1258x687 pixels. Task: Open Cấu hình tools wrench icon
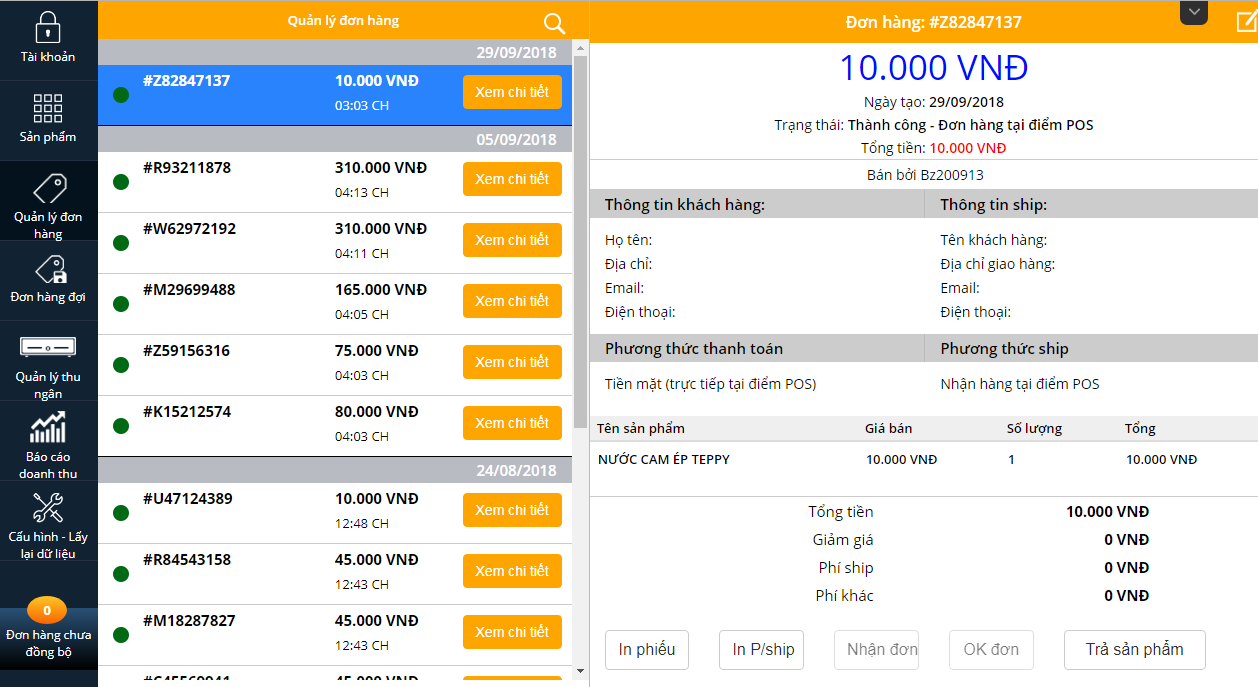pos(48,508)
